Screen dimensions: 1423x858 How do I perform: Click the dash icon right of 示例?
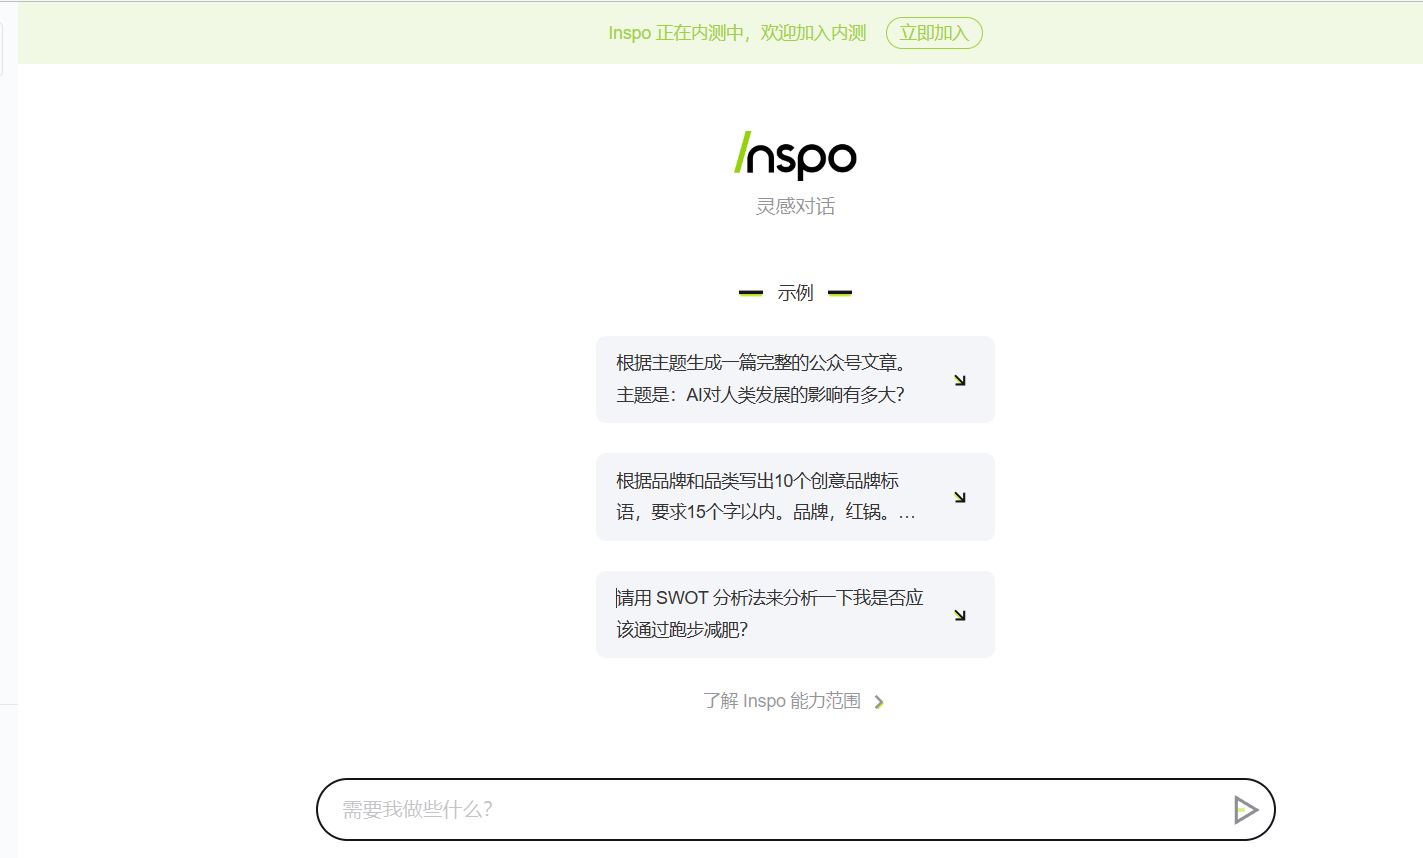840,293
